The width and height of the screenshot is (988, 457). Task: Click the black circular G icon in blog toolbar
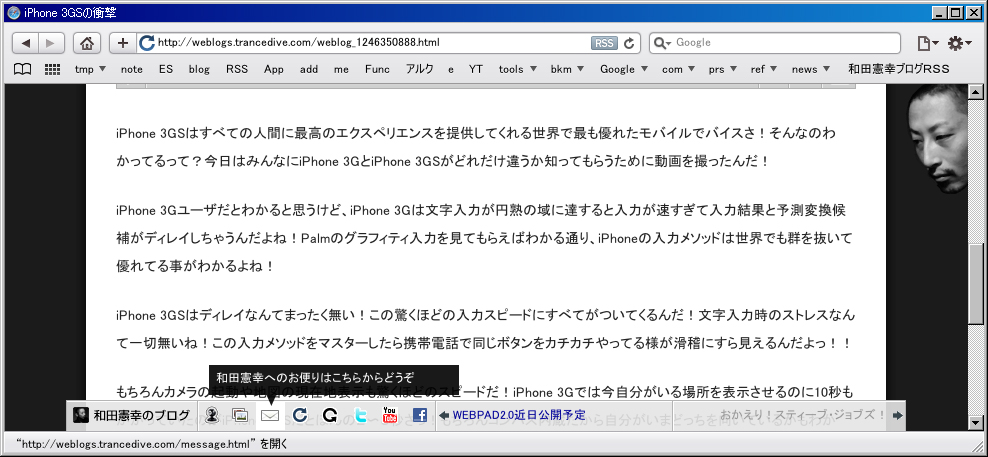[x=330, y=415]
